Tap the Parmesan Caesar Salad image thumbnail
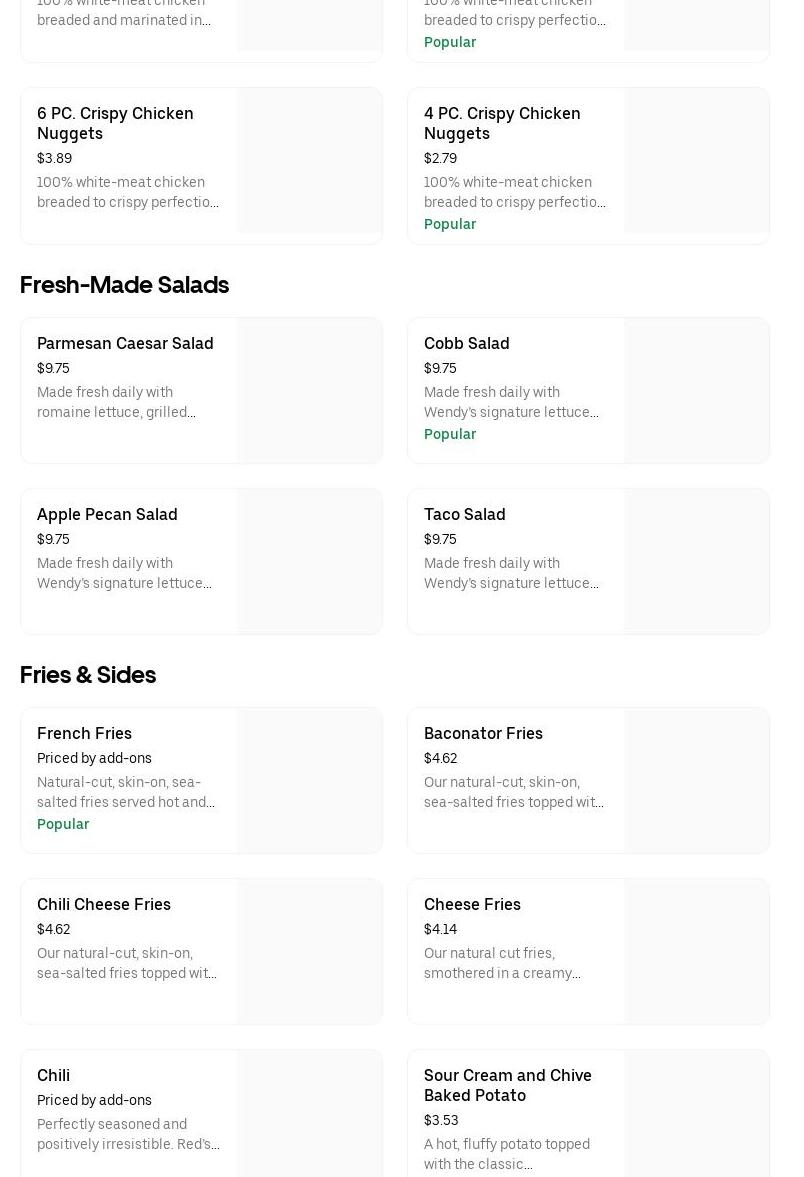 309,391
